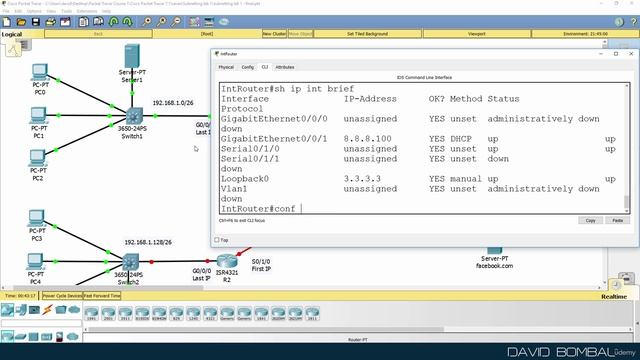Pick the 2911 router model
The width and height of the screenshot is (640, 360).
click(125, 313)
